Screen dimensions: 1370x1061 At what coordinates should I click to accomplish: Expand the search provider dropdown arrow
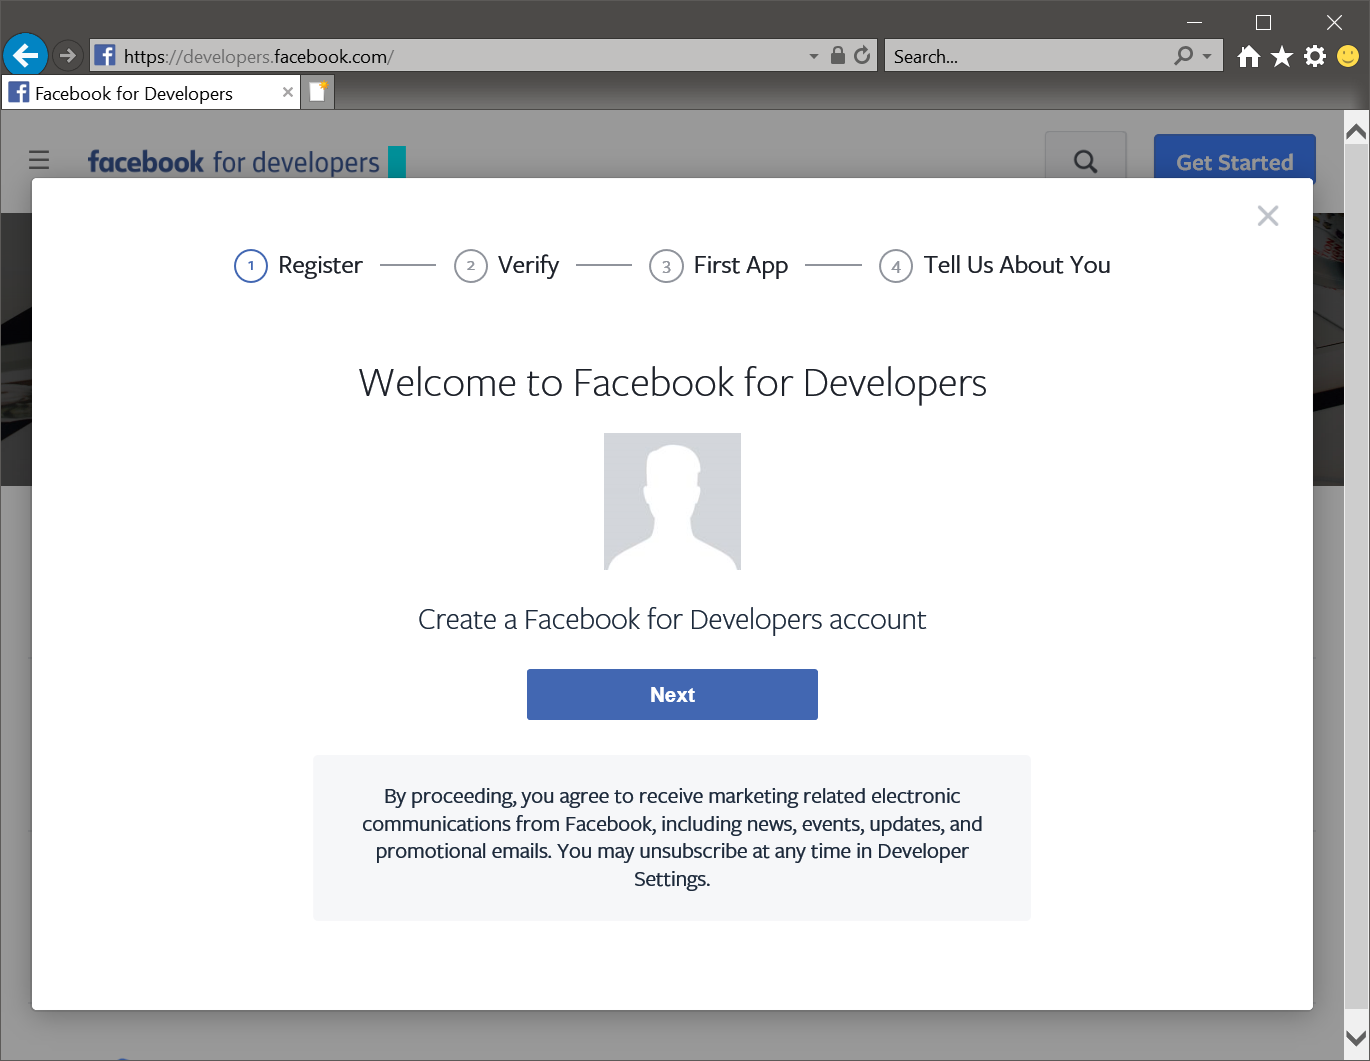click(x=1207, y=57)
